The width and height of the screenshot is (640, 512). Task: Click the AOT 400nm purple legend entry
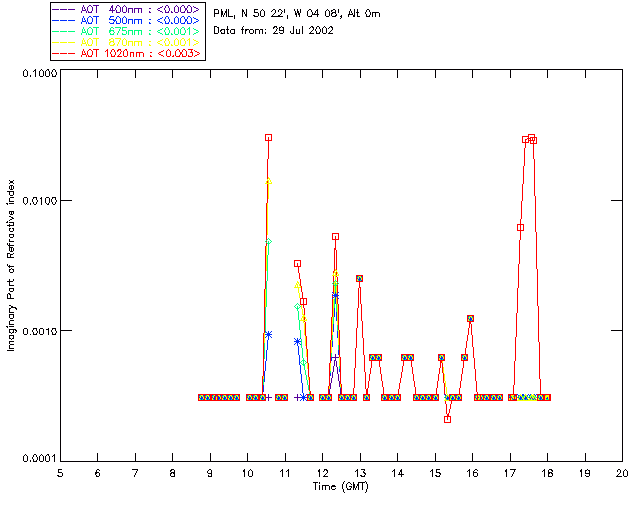tap(127, 9)
